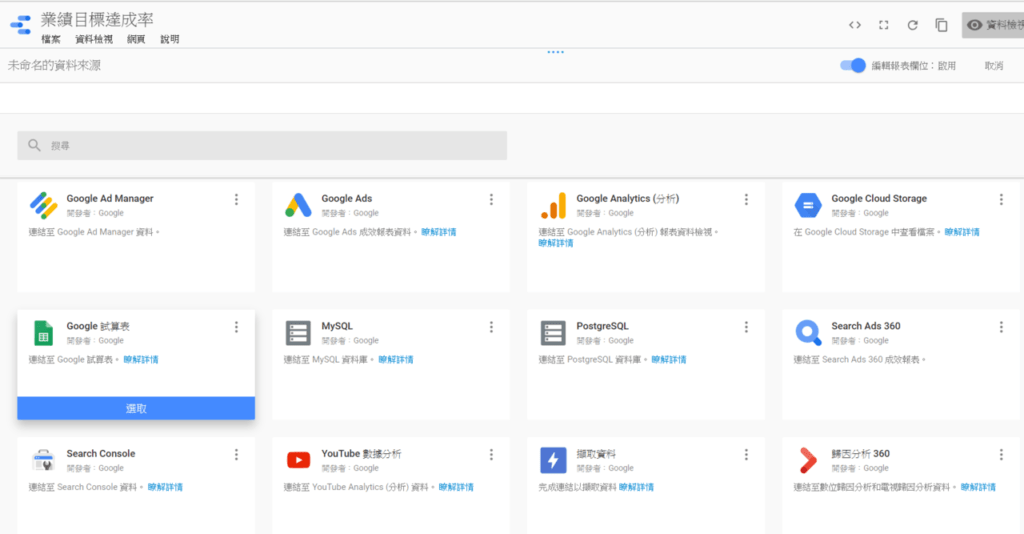
Task: Click the MySQL title text
Action: 337,326
